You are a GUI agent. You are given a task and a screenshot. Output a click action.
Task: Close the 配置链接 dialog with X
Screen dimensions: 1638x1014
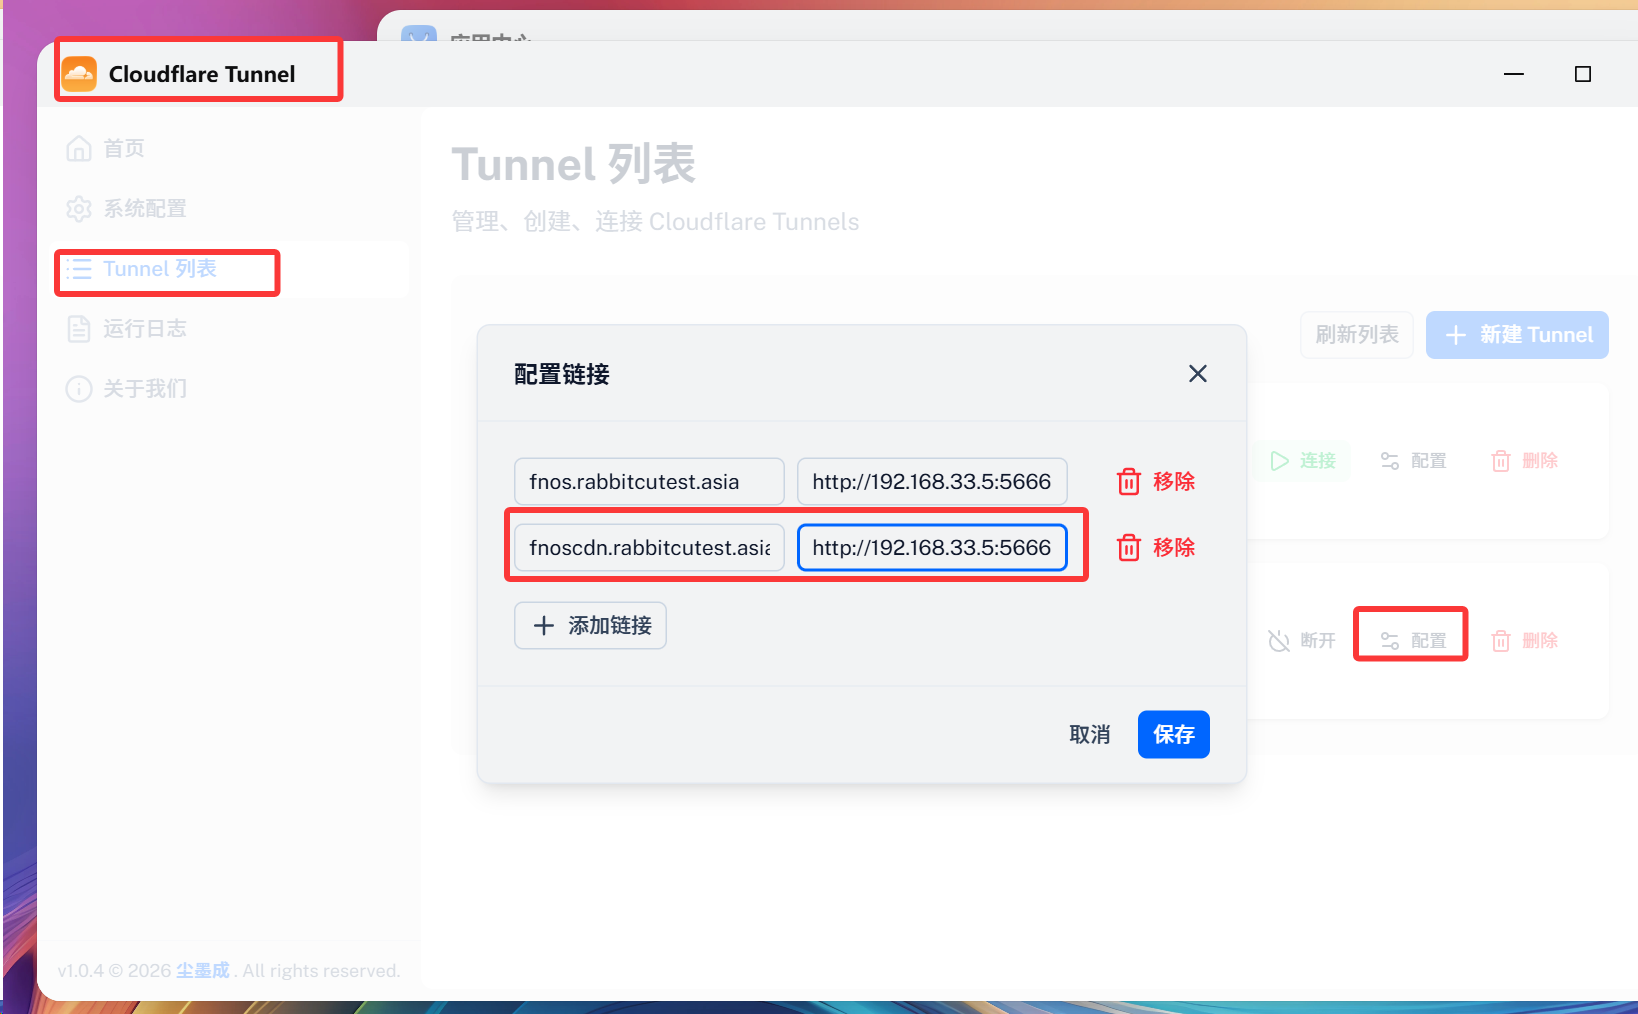[1197, 374]
